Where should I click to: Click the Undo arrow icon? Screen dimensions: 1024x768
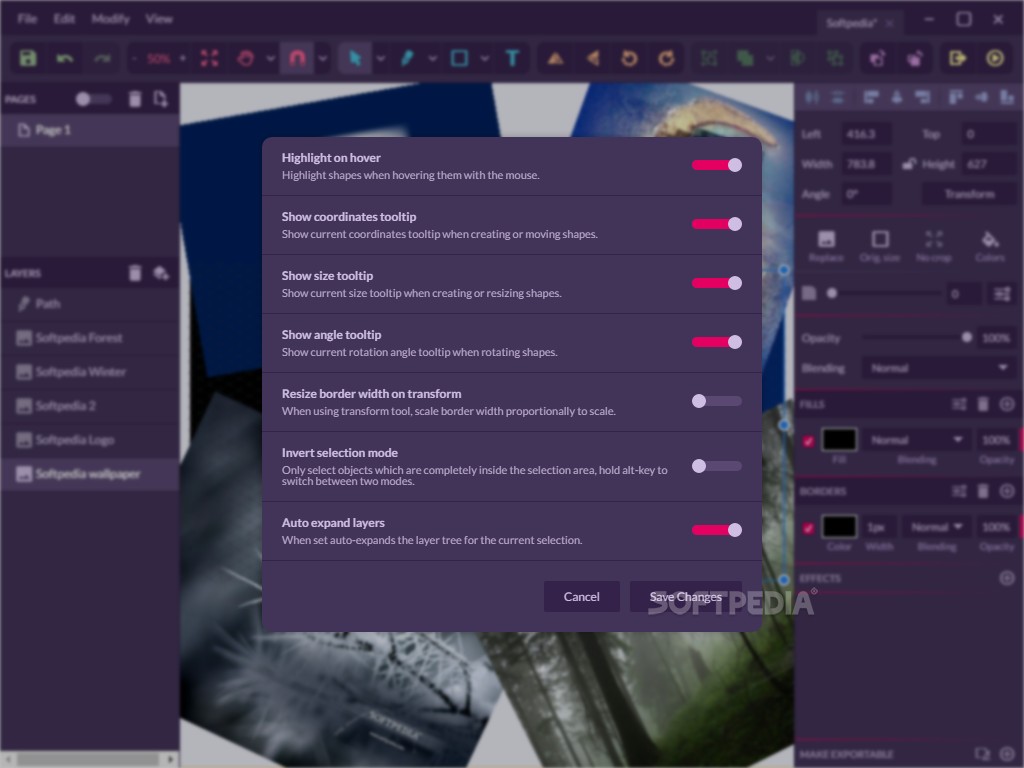[65, 58]
